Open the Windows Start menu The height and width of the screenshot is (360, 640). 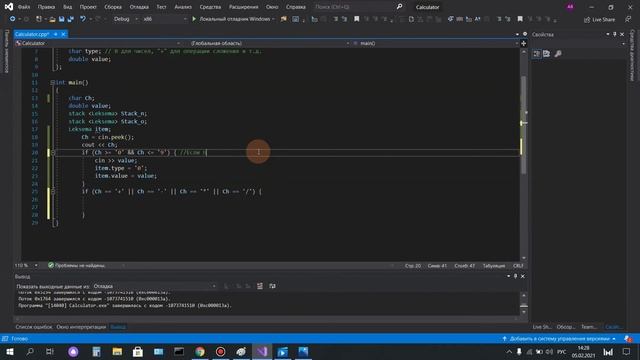[x=9, y=352]
